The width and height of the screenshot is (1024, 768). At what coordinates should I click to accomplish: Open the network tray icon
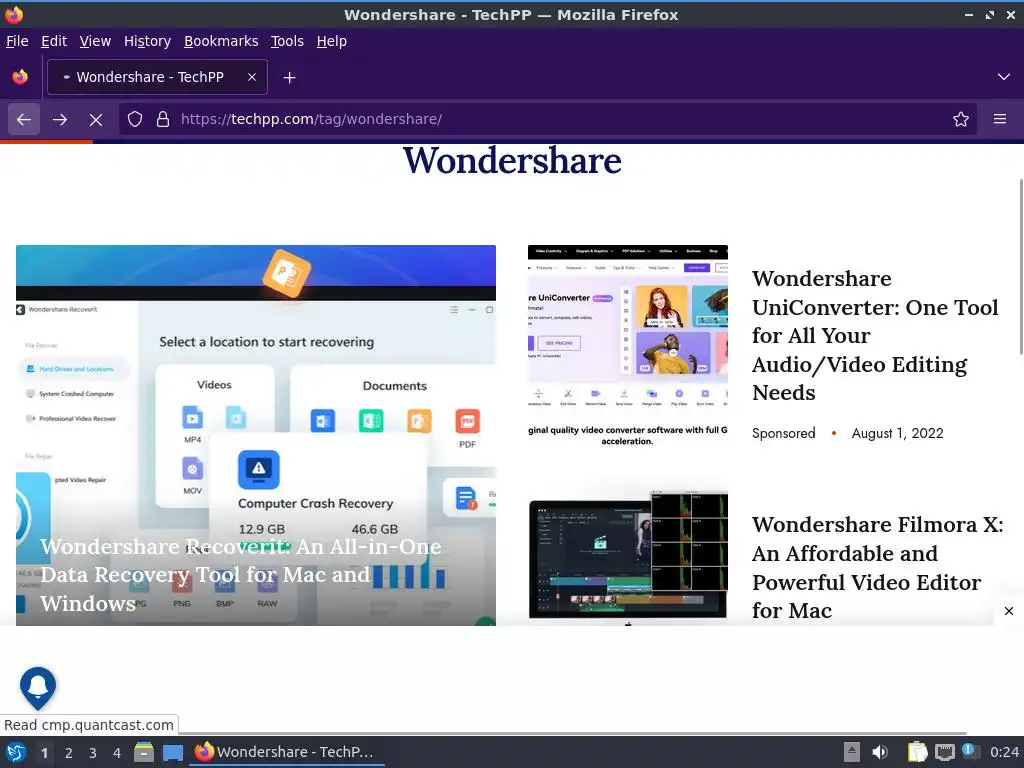[x=944, y=752]
